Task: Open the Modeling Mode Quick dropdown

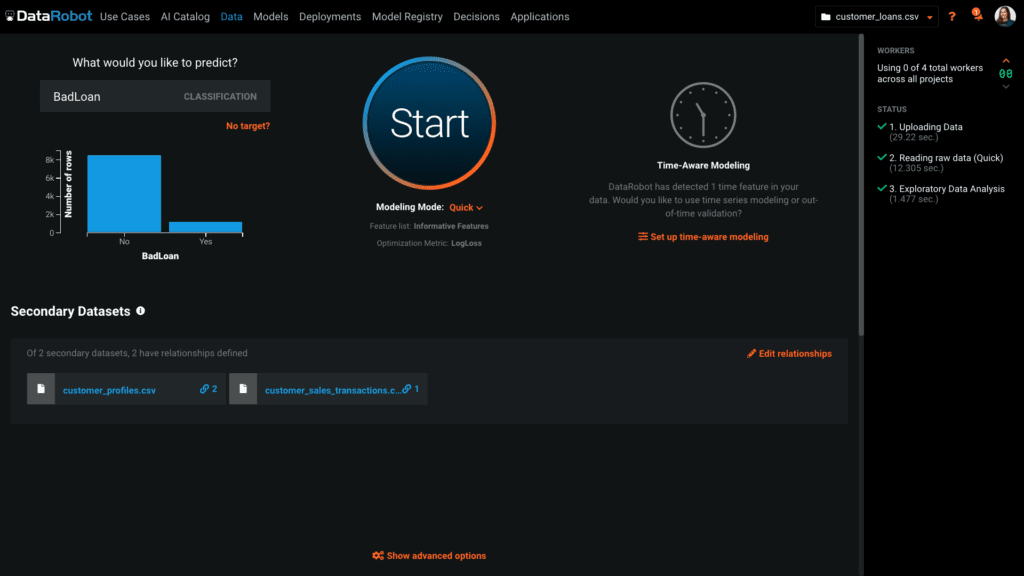Action: [466, 207]
